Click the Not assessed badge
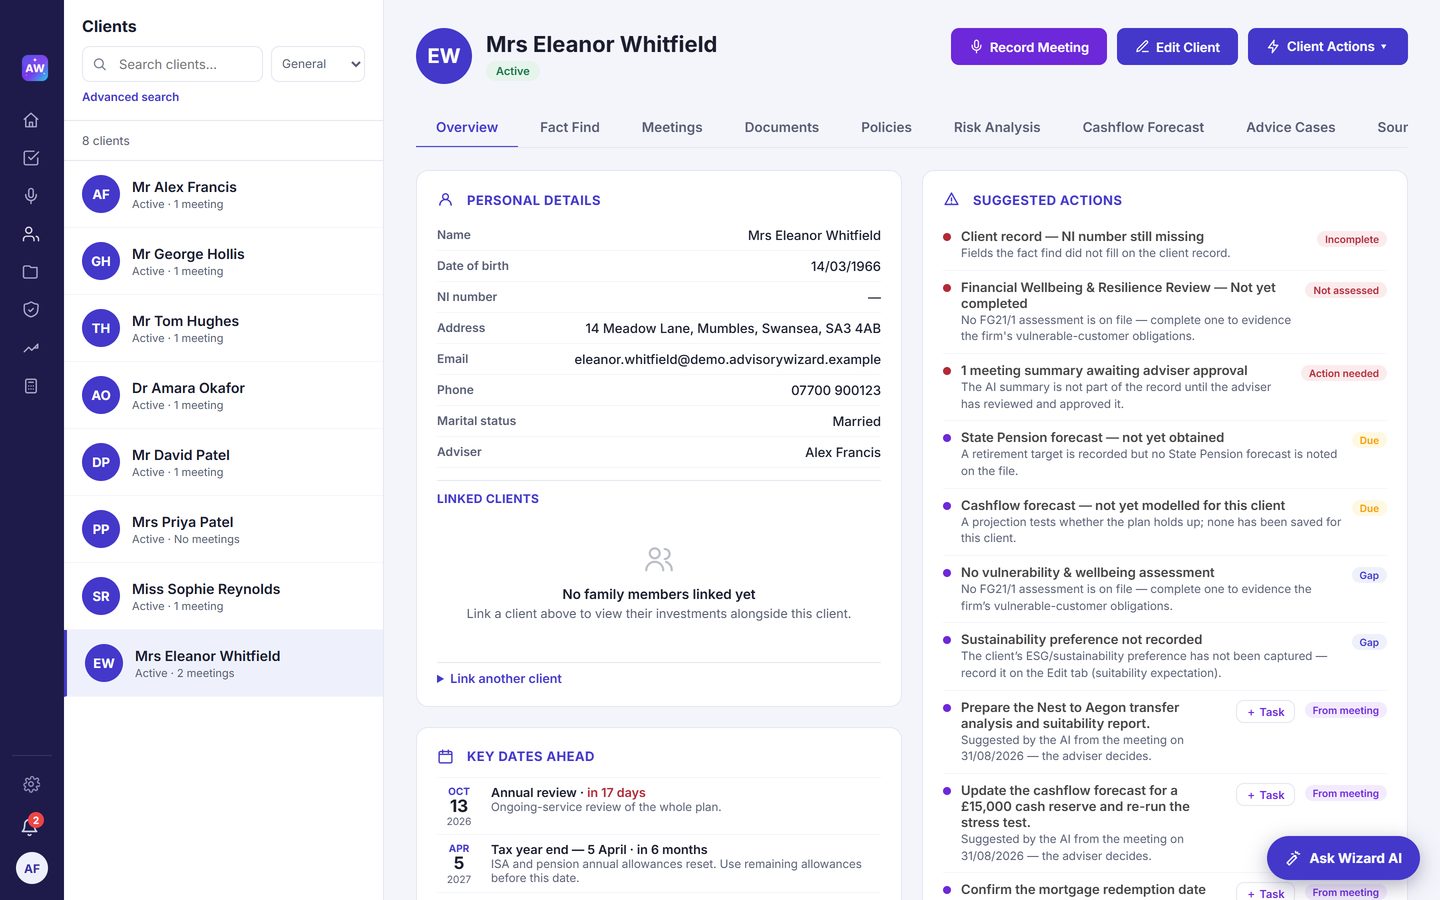 1345,290
